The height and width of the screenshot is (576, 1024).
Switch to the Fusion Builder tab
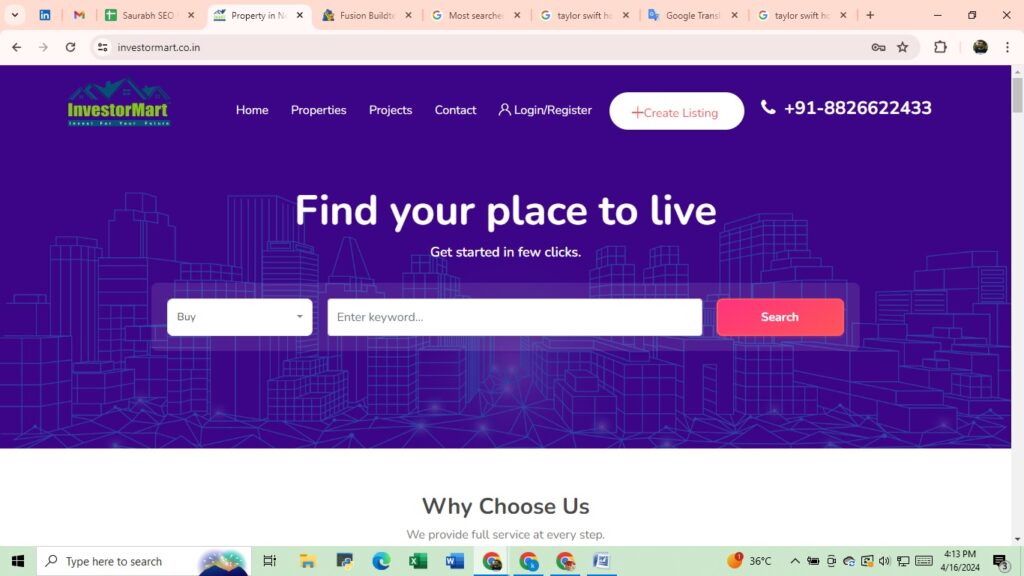[368, 15]
